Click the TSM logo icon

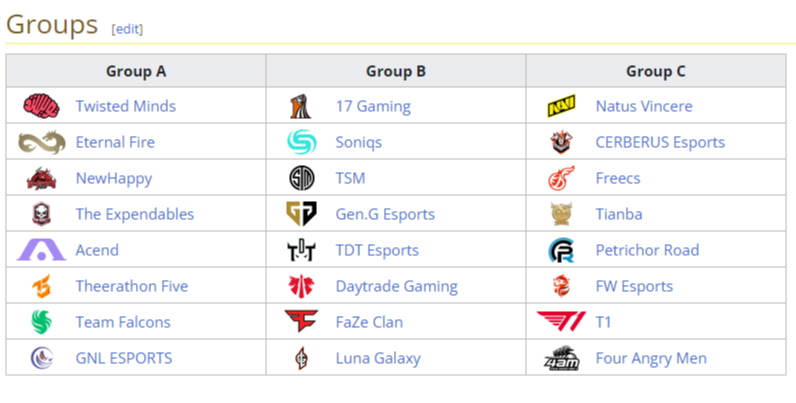coord(301,178)
